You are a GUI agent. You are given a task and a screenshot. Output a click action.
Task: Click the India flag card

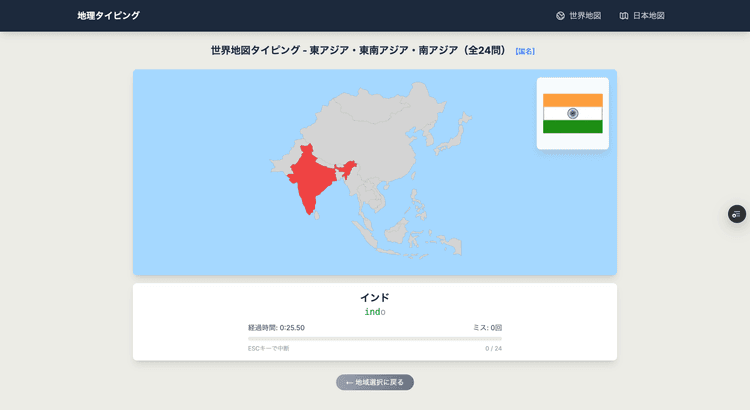tap(573, 114)
